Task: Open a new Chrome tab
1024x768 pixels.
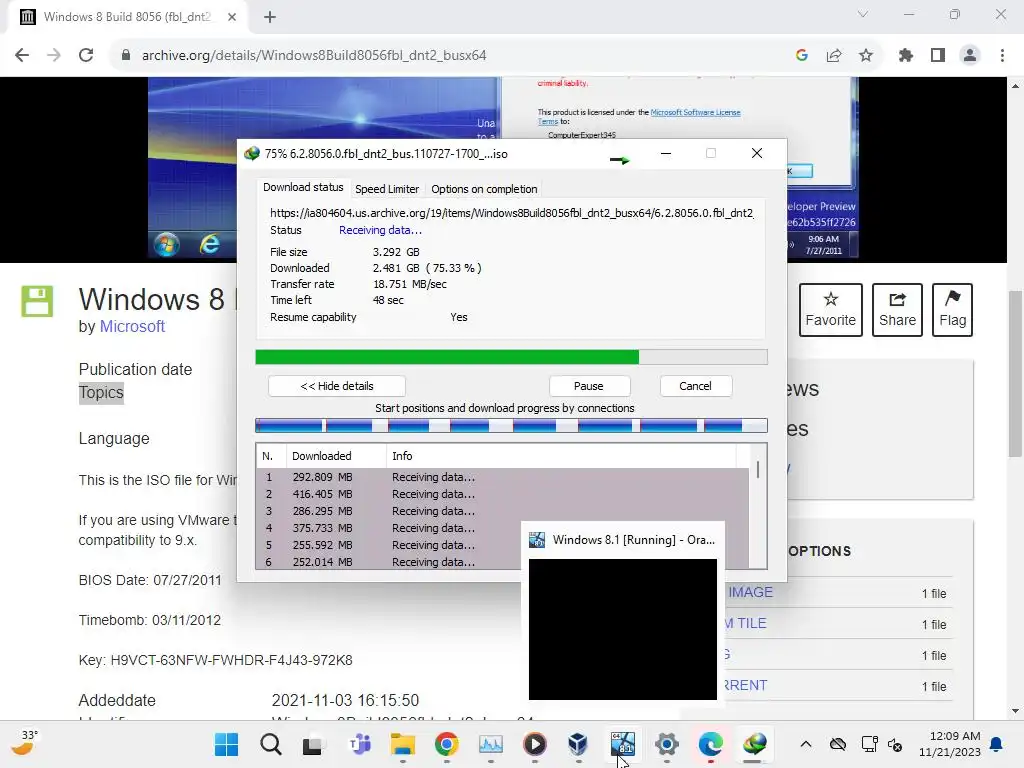Action: pyautogui.click(x=270, y=17)
